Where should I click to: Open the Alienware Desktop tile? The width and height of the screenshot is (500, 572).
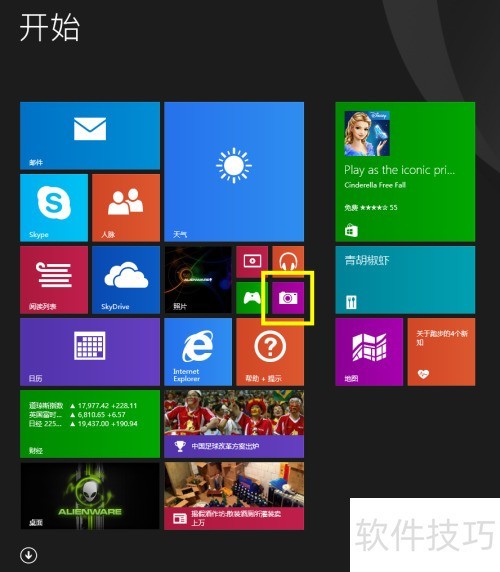90,496
